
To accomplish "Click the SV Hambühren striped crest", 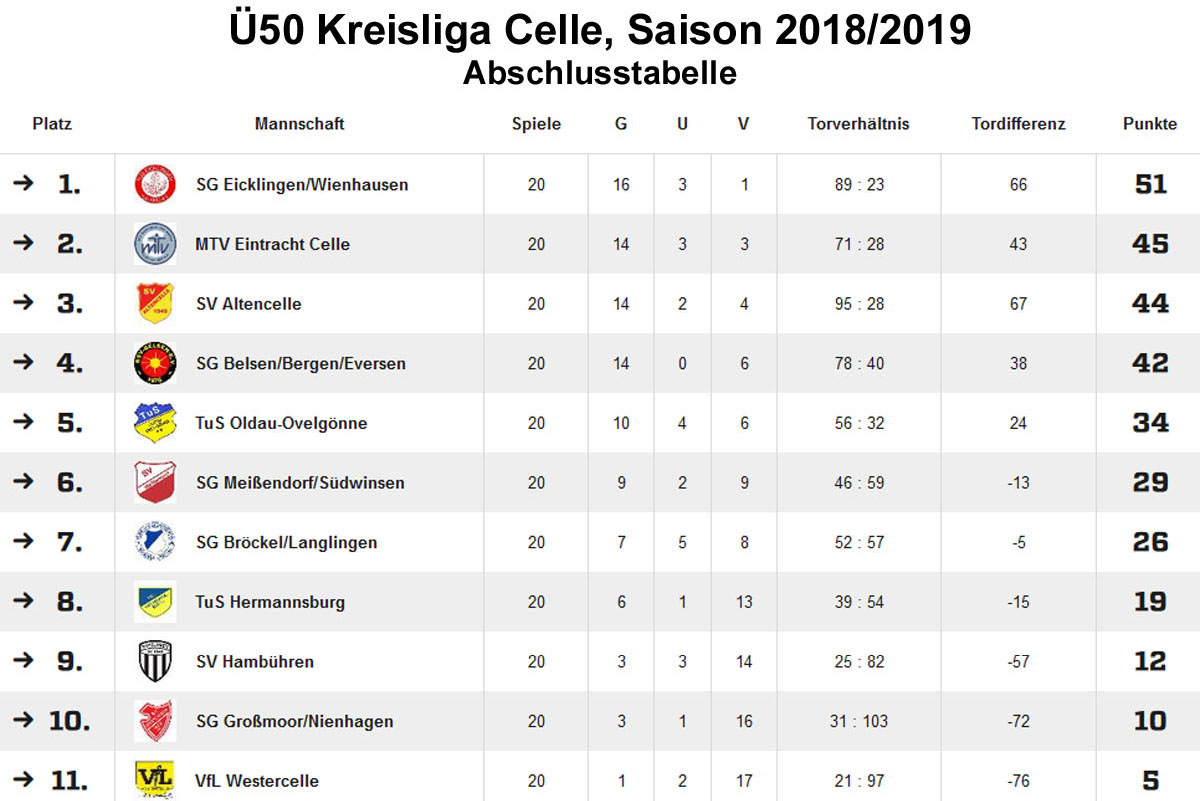I will click(x=155, y=662).
